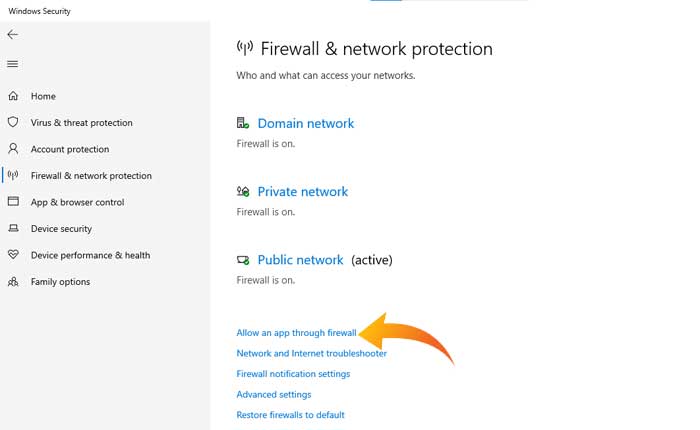Open Public network settings

[300, 260]
